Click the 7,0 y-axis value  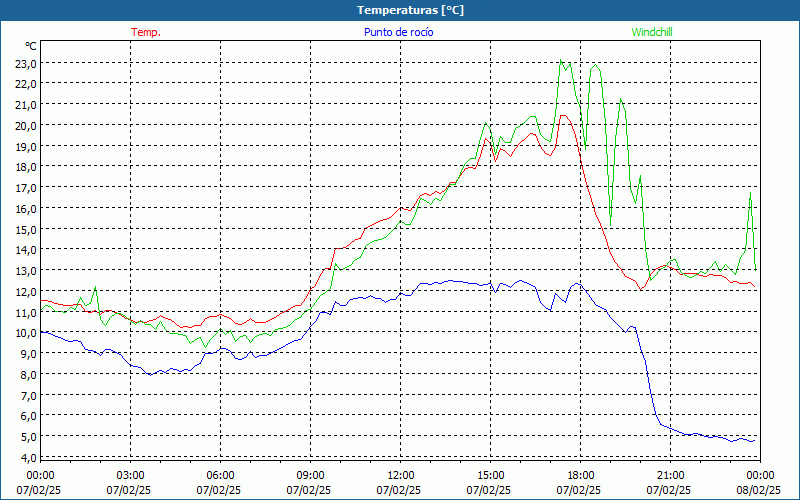28,396
